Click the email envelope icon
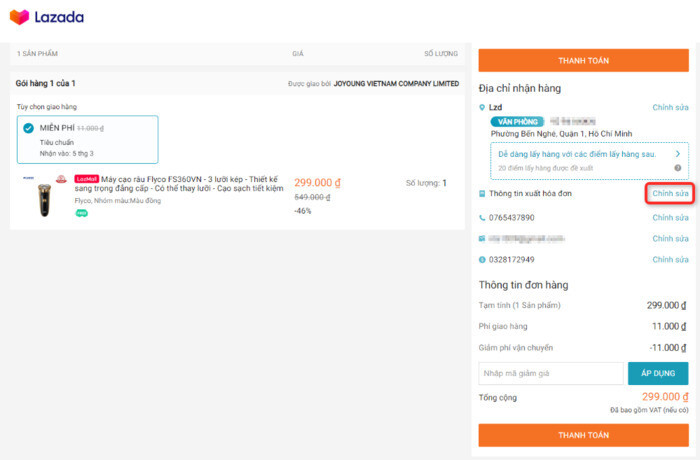This screenshot has width=700, height=460. (482, 239)
